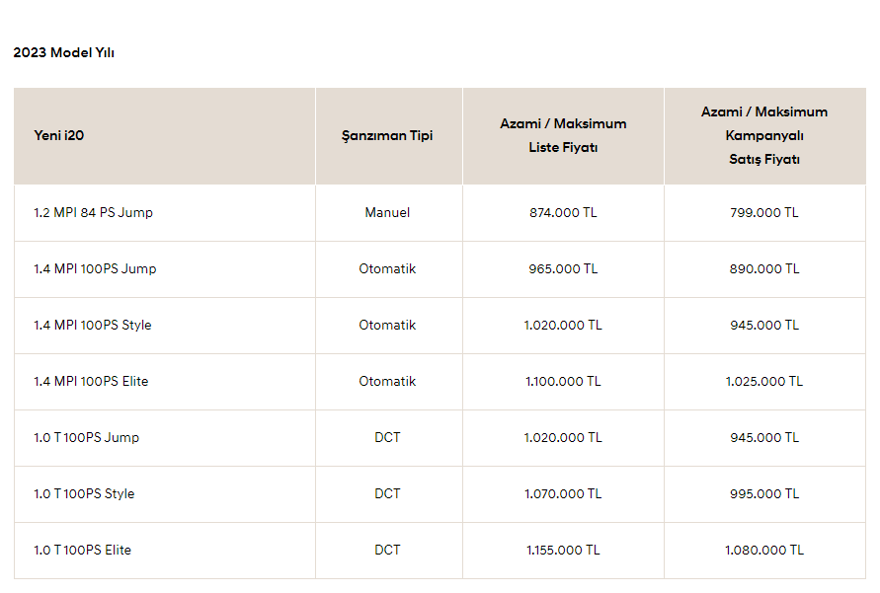Image resolution: width=880 pixels, height=593 pixels.
Task: Select the "1.2 MPI 84 PS Jump" row label
Action: (93, 213)
